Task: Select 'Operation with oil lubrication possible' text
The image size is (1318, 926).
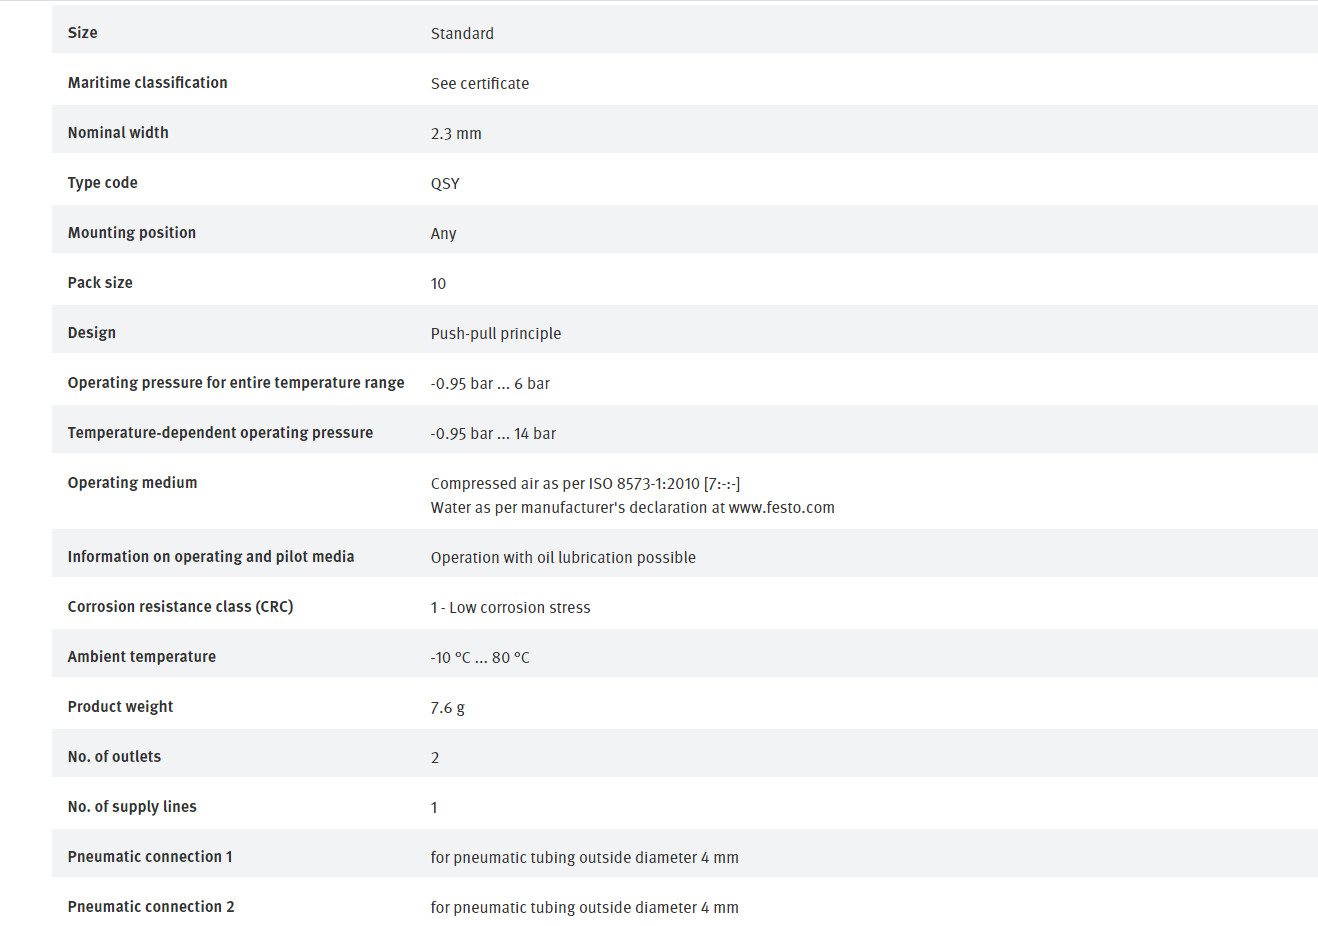Action: (x=563, y=558)
